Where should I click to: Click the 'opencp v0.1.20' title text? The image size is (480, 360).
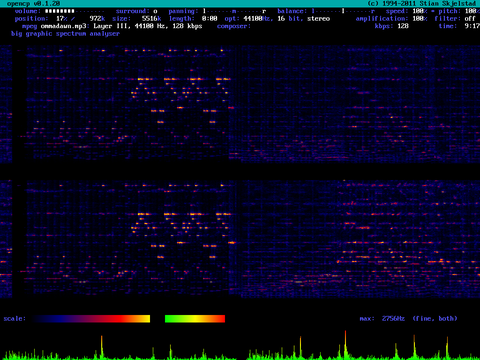pyautogui.click(x=33, y=4)
